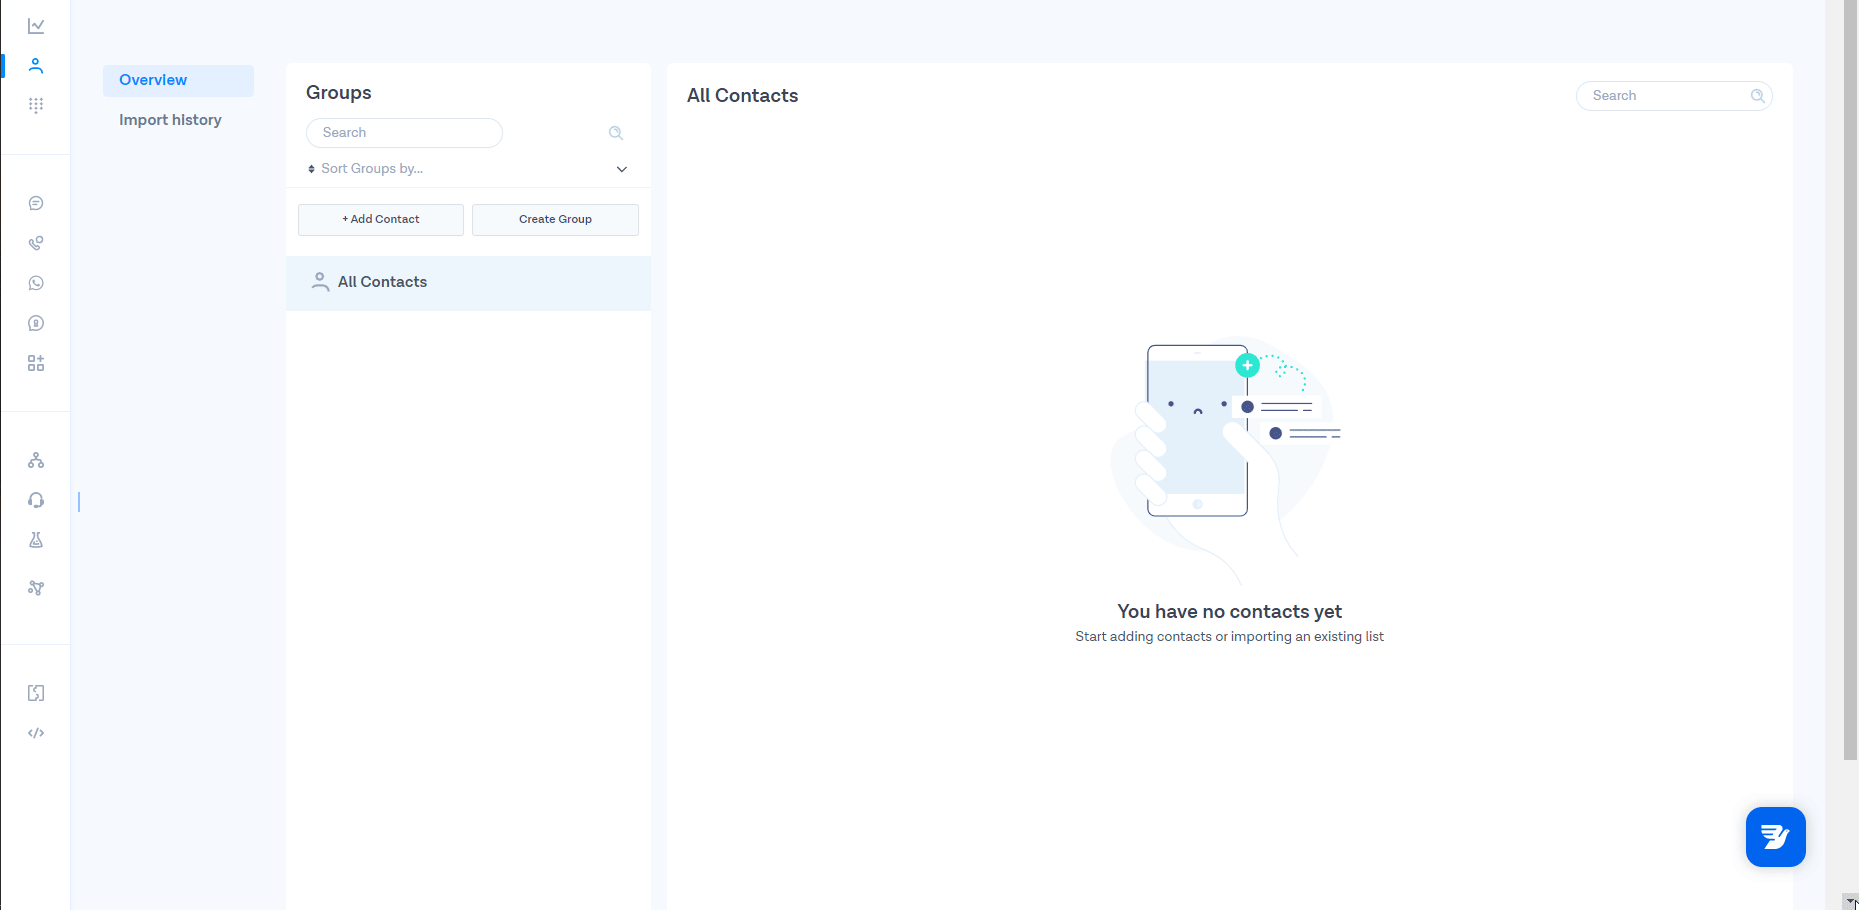Open the Analytics dashboard icon

coord(36,26)
